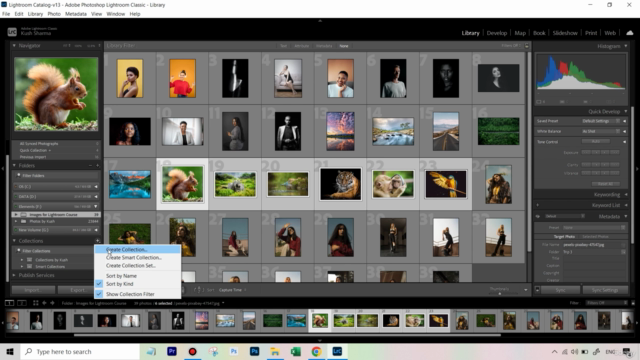Click the Folders panel minus icon
The height and width of the screenshot is (360, 640).
[x=90, y=165]
